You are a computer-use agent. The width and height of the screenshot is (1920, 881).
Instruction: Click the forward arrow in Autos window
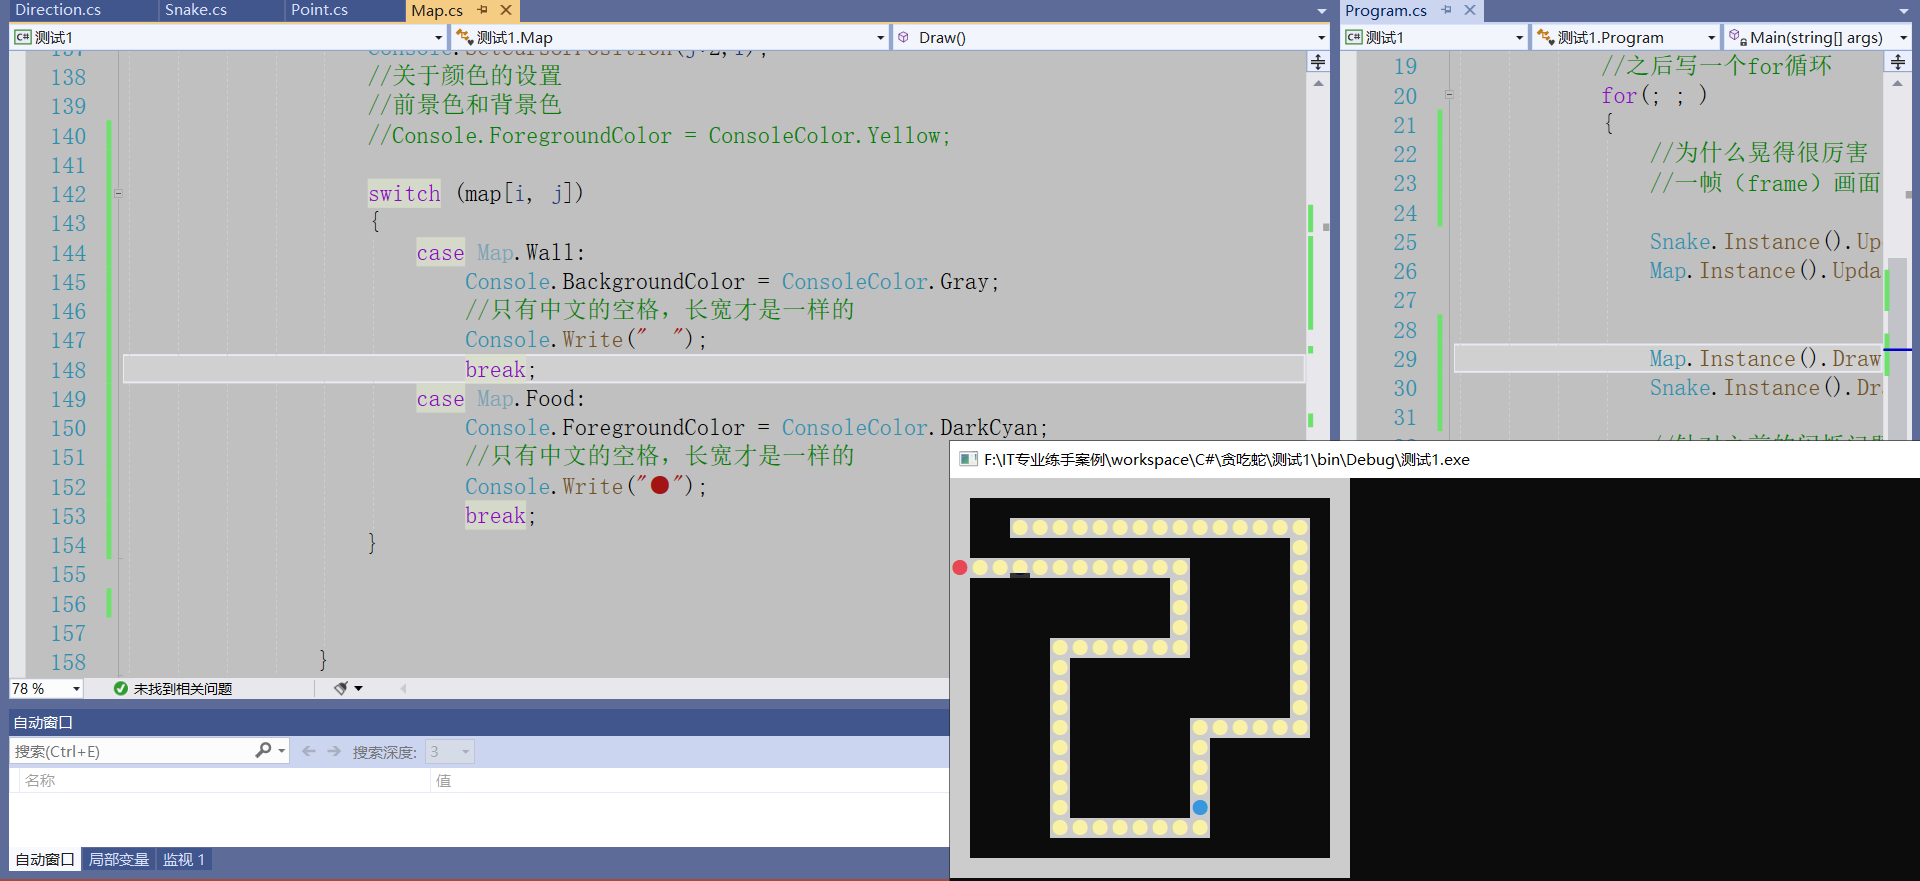pyautogui.click(x=334, y=751)
